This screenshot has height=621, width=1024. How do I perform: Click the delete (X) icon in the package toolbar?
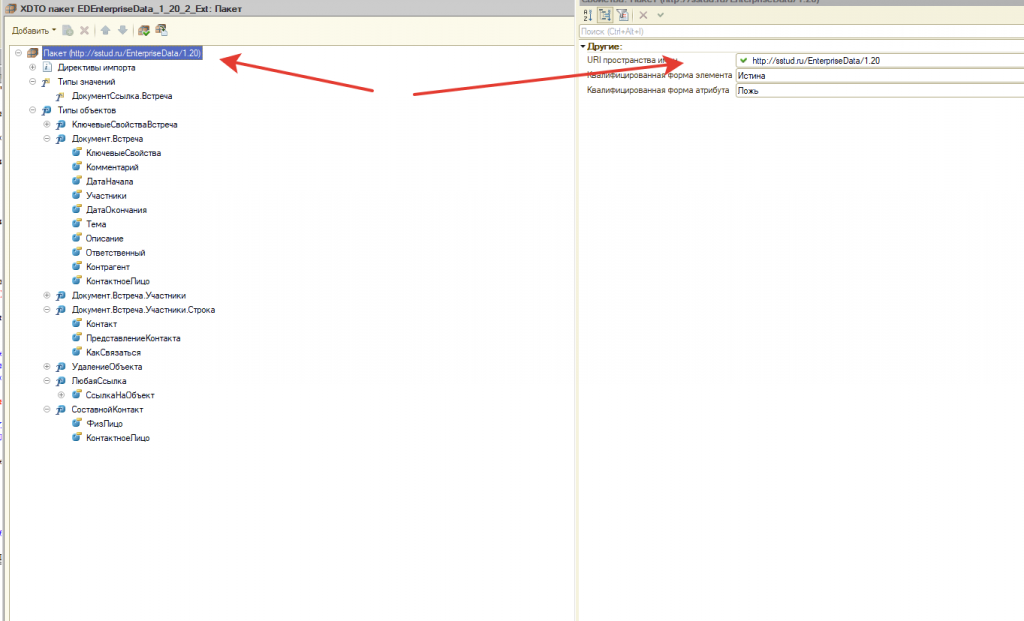tap(84, 30)
